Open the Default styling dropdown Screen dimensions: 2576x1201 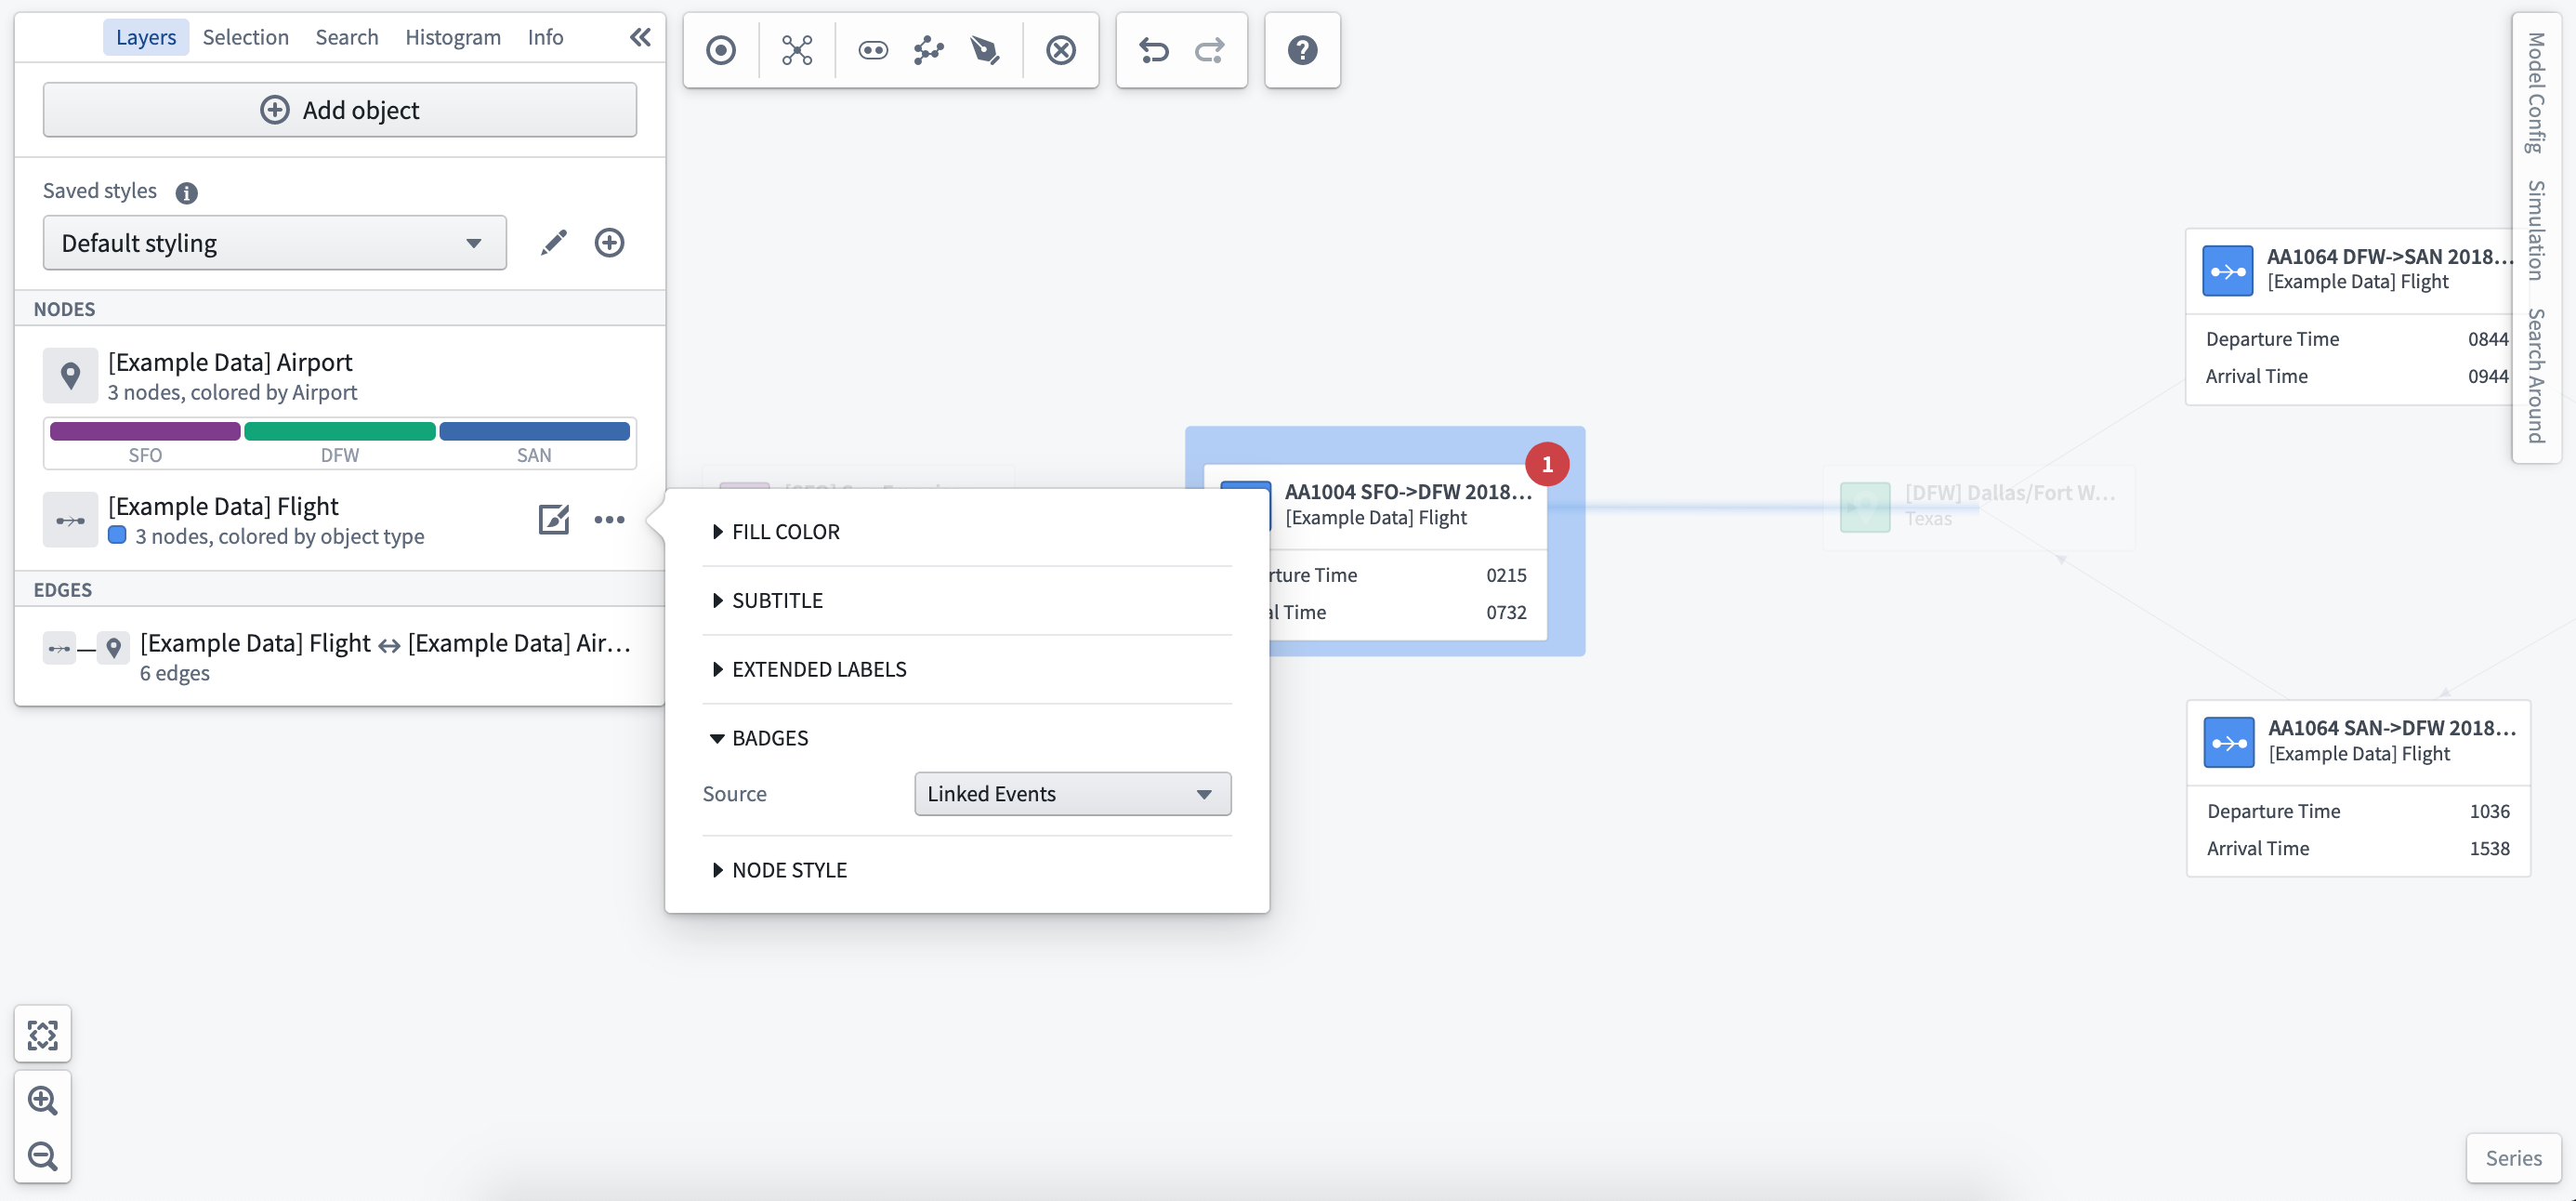(275, 243)
